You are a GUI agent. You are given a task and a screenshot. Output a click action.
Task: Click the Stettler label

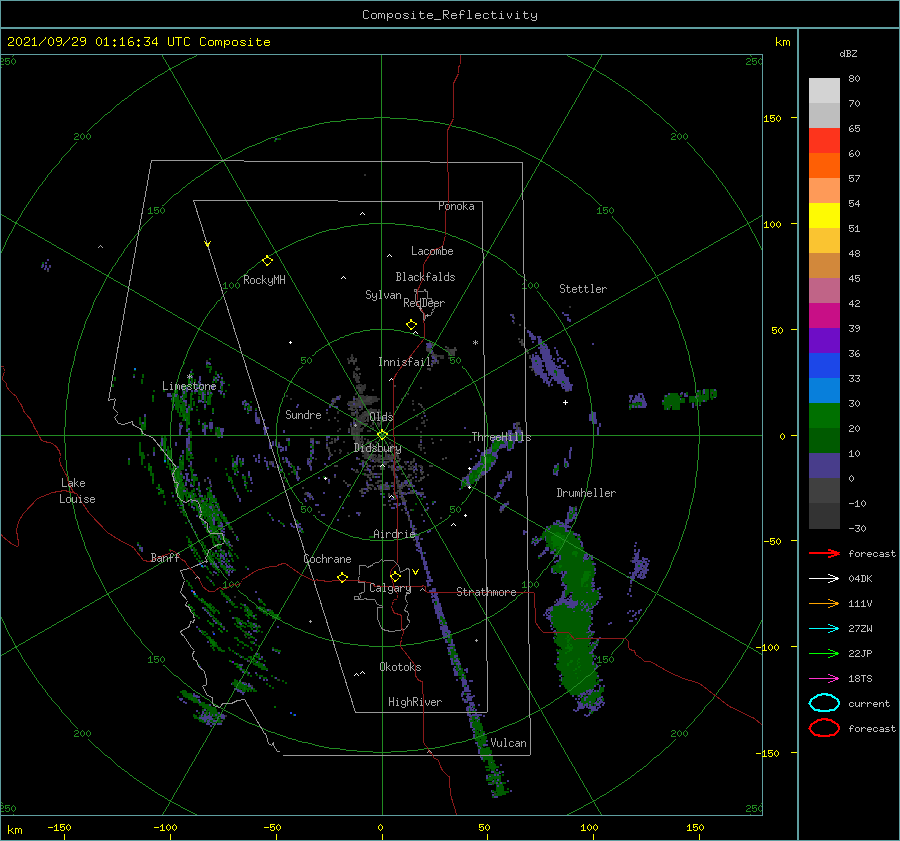583,289
